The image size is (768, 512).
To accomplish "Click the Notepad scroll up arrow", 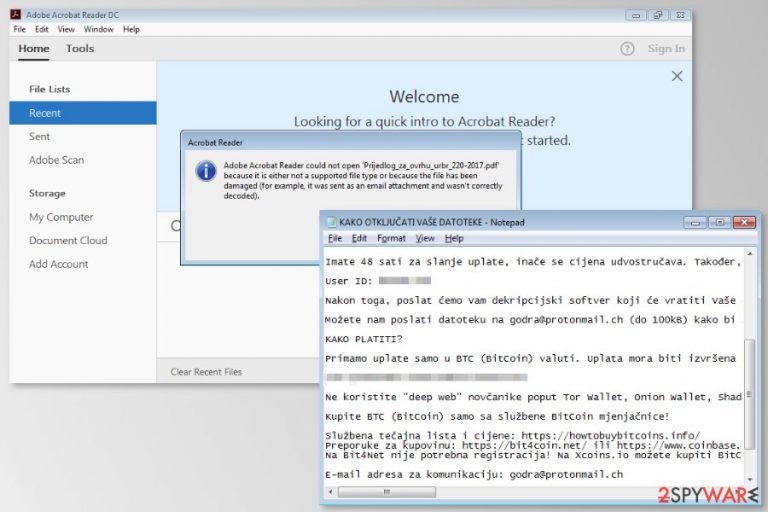I will (x=749, y=254).
